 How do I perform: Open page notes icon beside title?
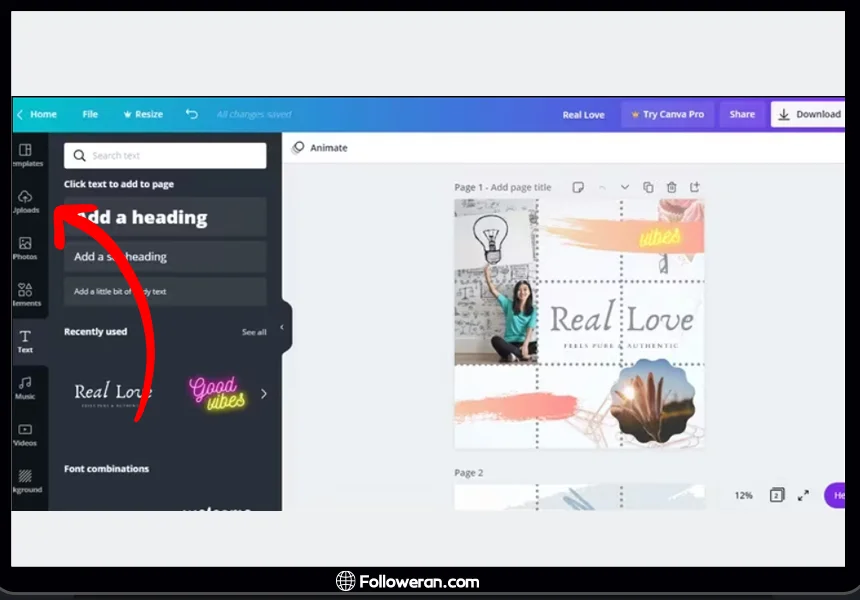click(x=578, y=187)
